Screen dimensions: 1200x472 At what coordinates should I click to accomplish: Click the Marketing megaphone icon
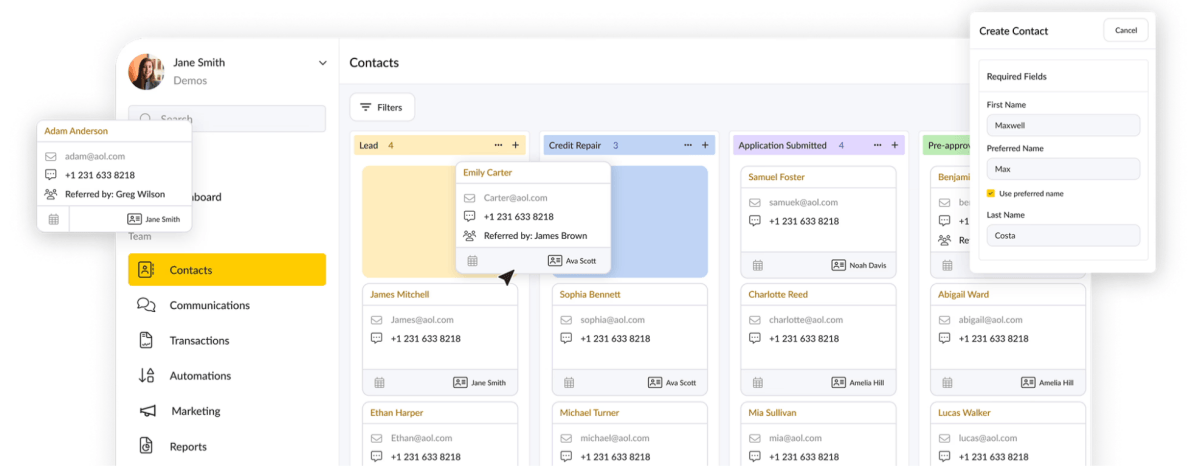[147, 411]
